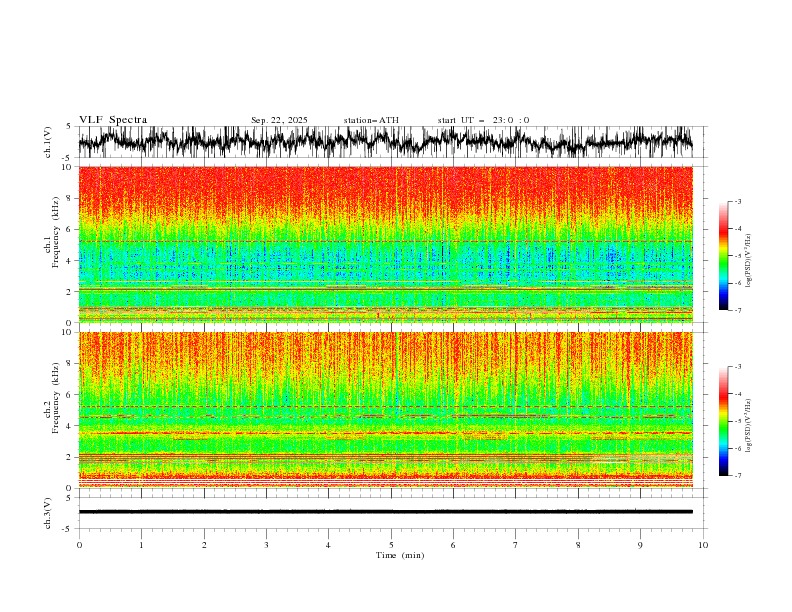Click time axis tick label "10"
Viewport: 792px width, 612px height.
[x=703, y=545]
